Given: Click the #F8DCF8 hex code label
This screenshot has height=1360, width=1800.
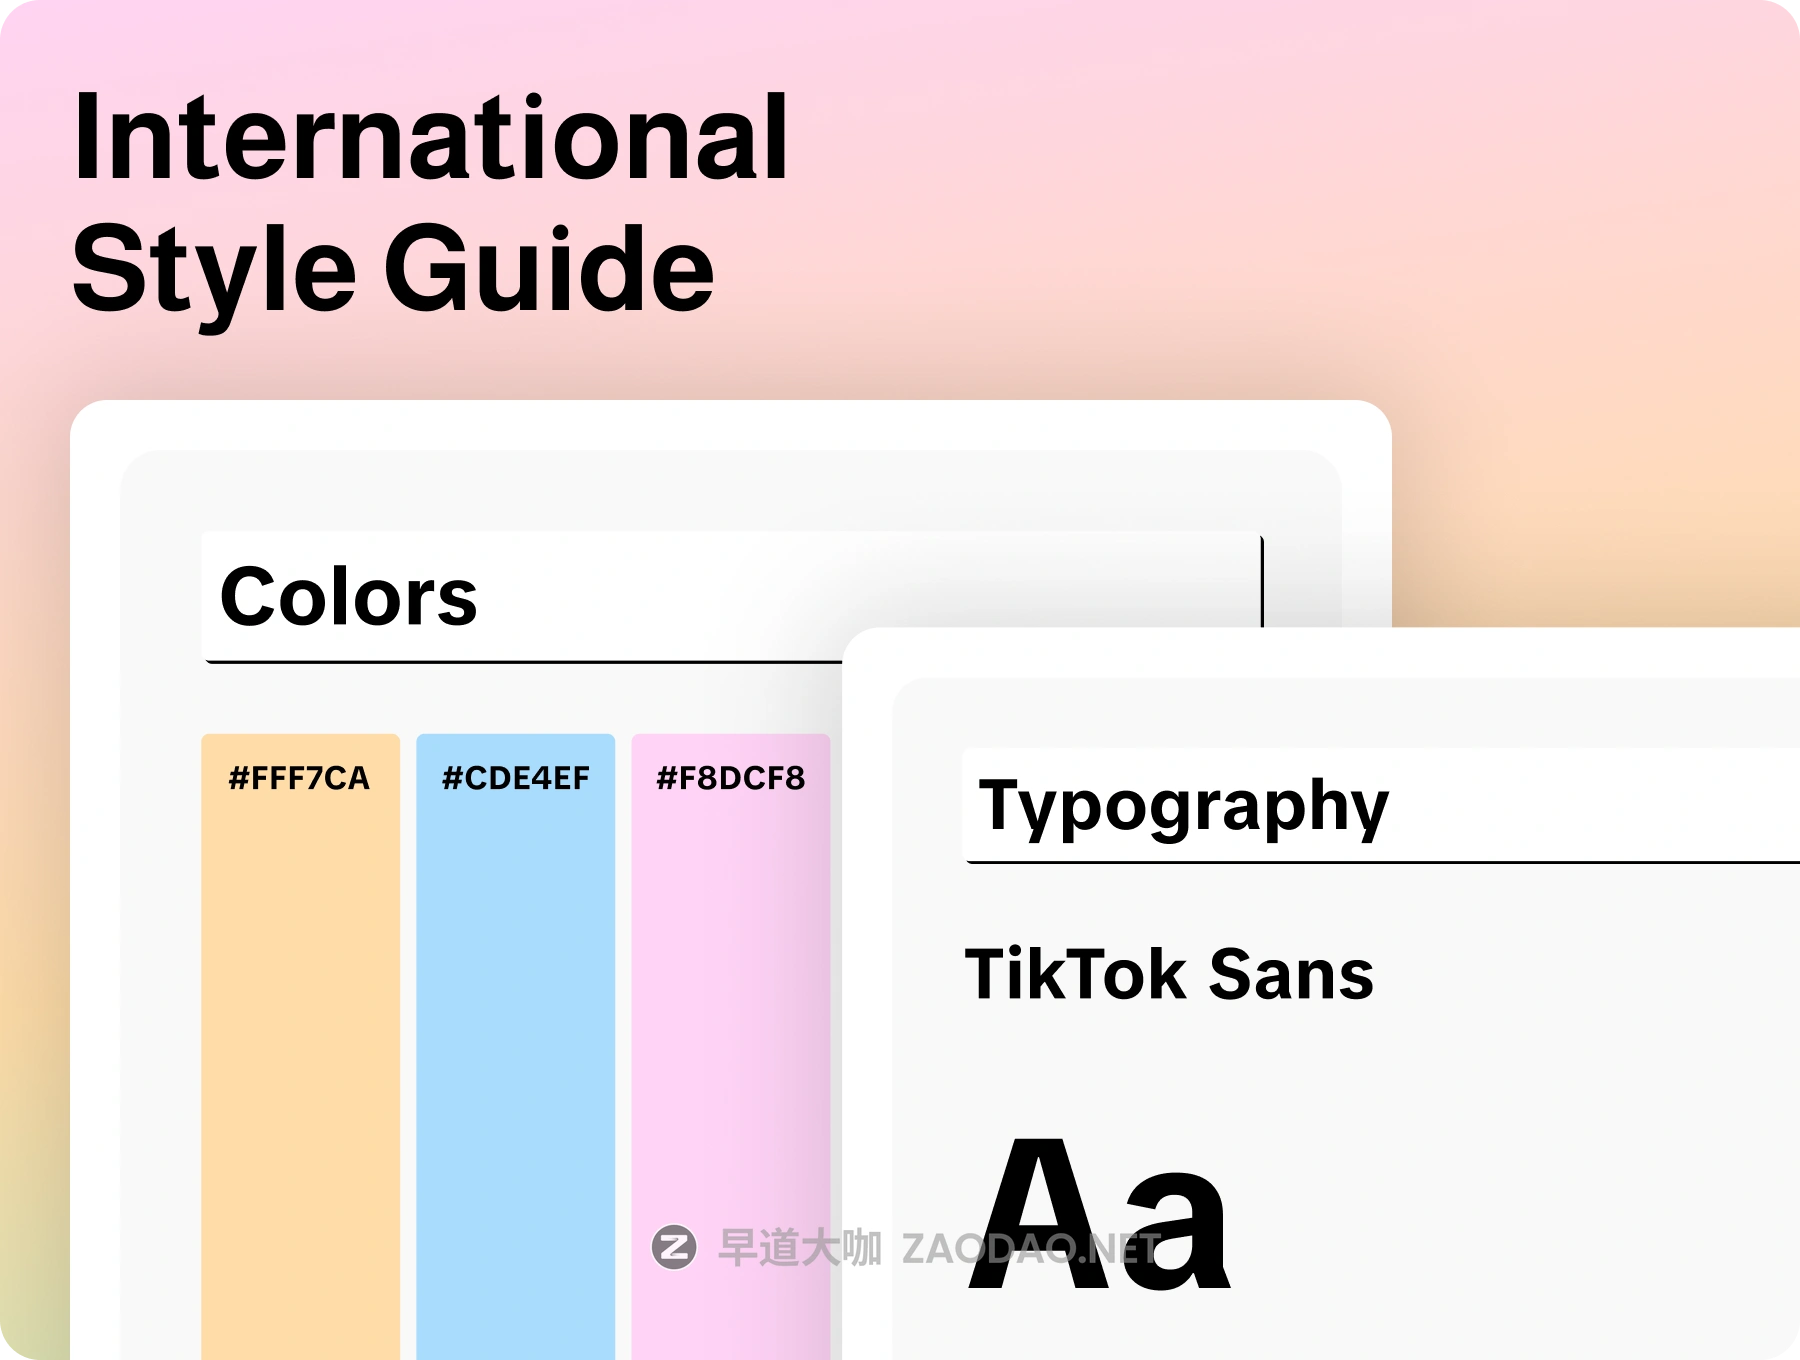Looking at the screenshot, I should tap(730, 778).
